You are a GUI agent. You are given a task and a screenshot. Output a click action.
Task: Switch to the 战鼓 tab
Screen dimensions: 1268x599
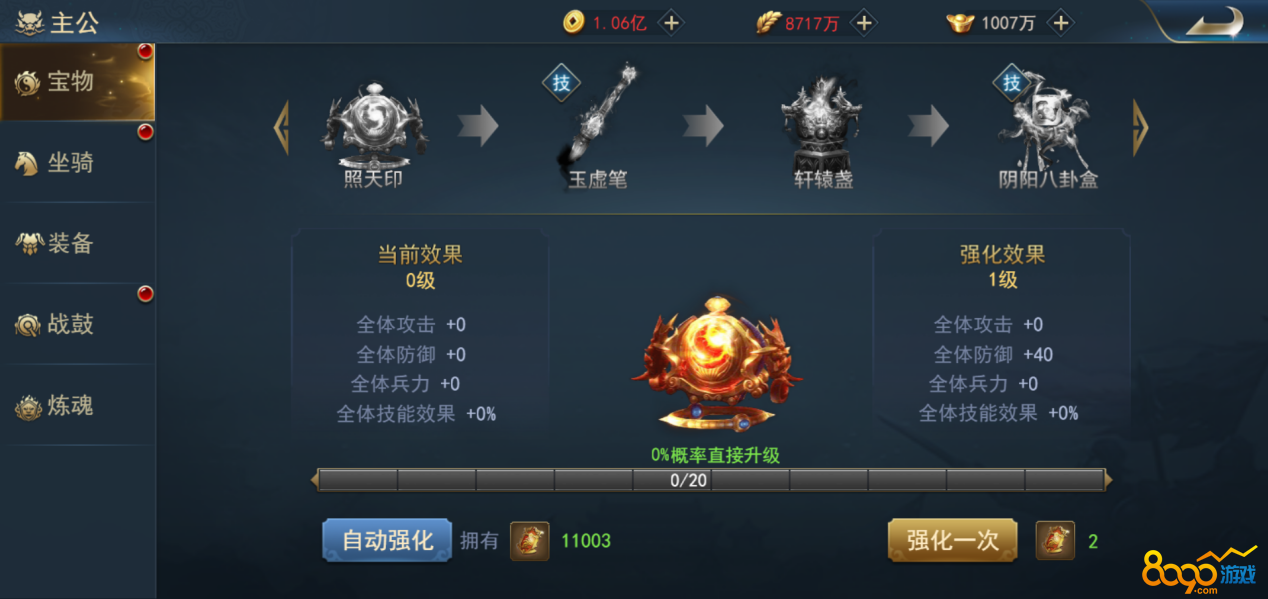pyautogui.click(x=77, y=325)
